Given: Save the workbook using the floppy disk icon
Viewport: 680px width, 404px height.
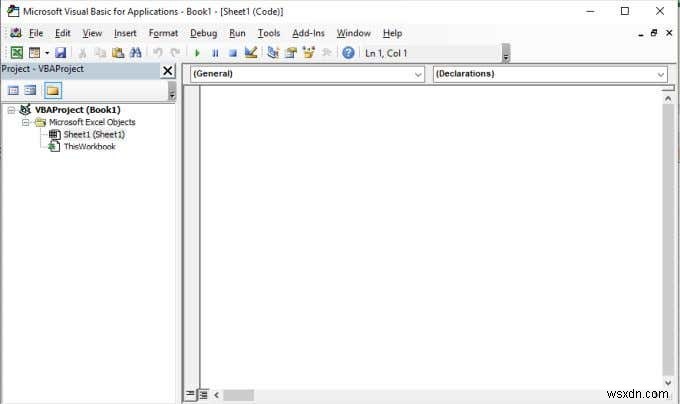Looking at the screenshot, I should click(x=61, y=53).
